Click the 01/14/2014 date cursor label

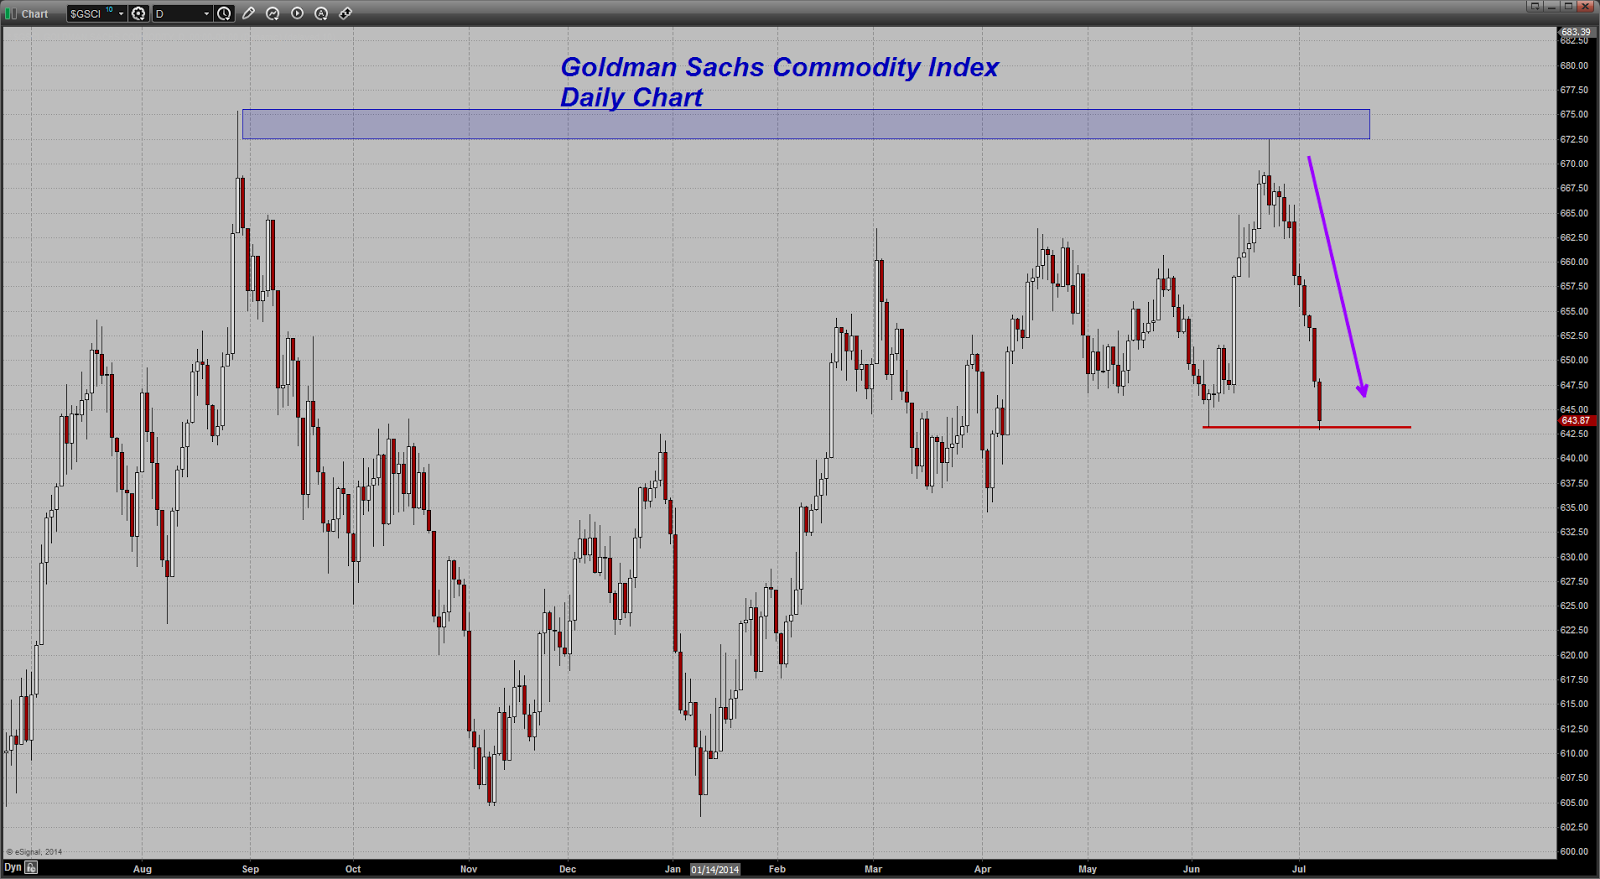click(715, 870)
